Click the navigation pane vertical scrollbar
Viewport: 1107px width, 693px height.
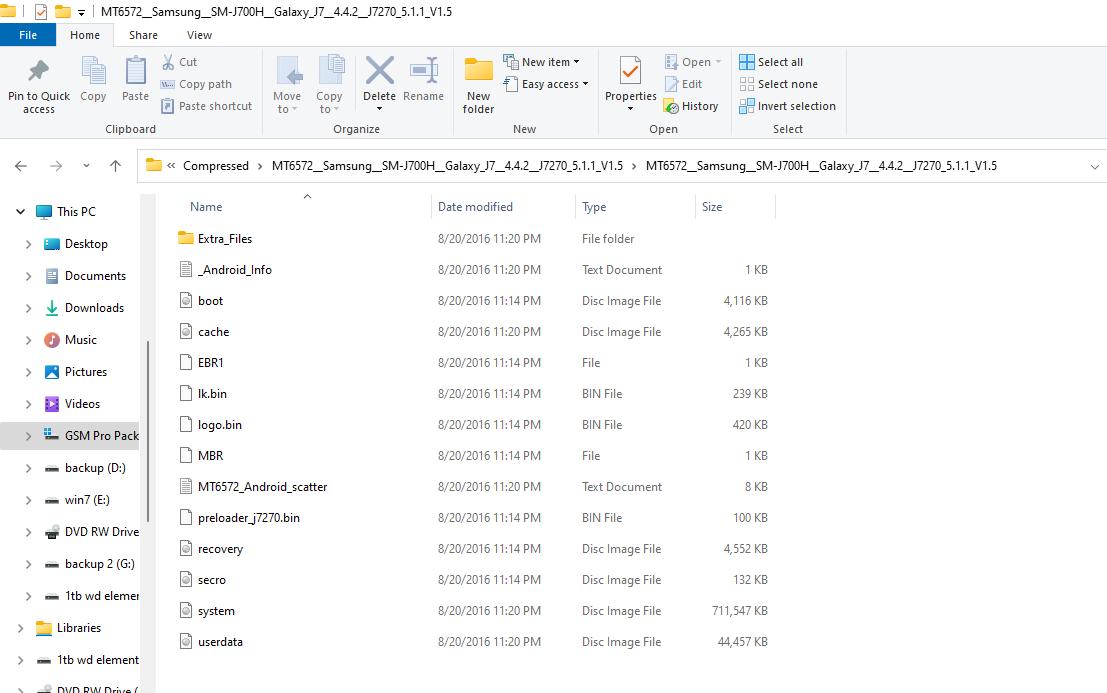(x=148, y=432)
